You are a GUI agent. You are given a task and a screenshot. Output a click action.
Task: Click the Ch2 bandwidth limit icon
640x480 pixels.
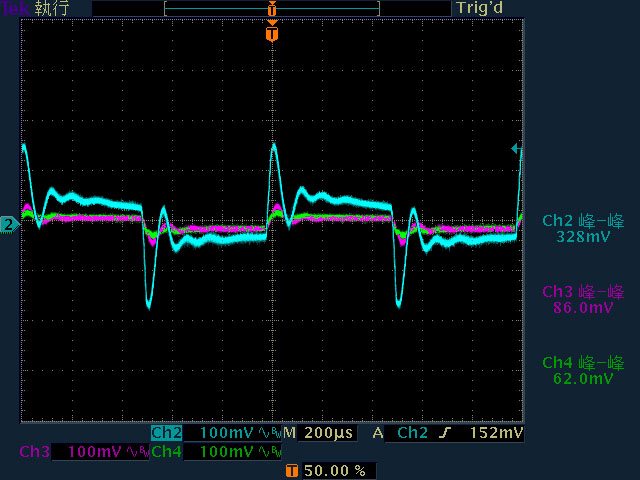267,433
